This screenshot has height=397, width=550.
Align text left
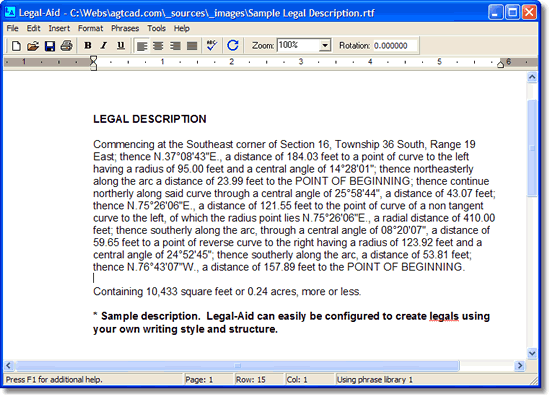(x=142, y=46)
